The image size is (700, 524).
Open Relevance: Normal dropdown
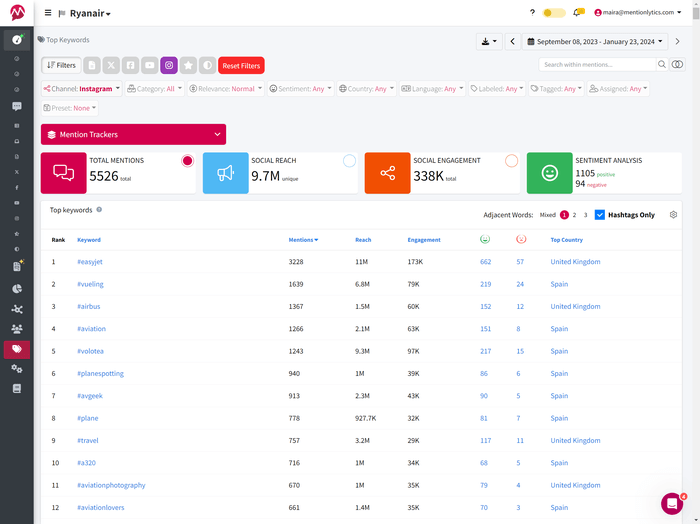tap(225, 88)
